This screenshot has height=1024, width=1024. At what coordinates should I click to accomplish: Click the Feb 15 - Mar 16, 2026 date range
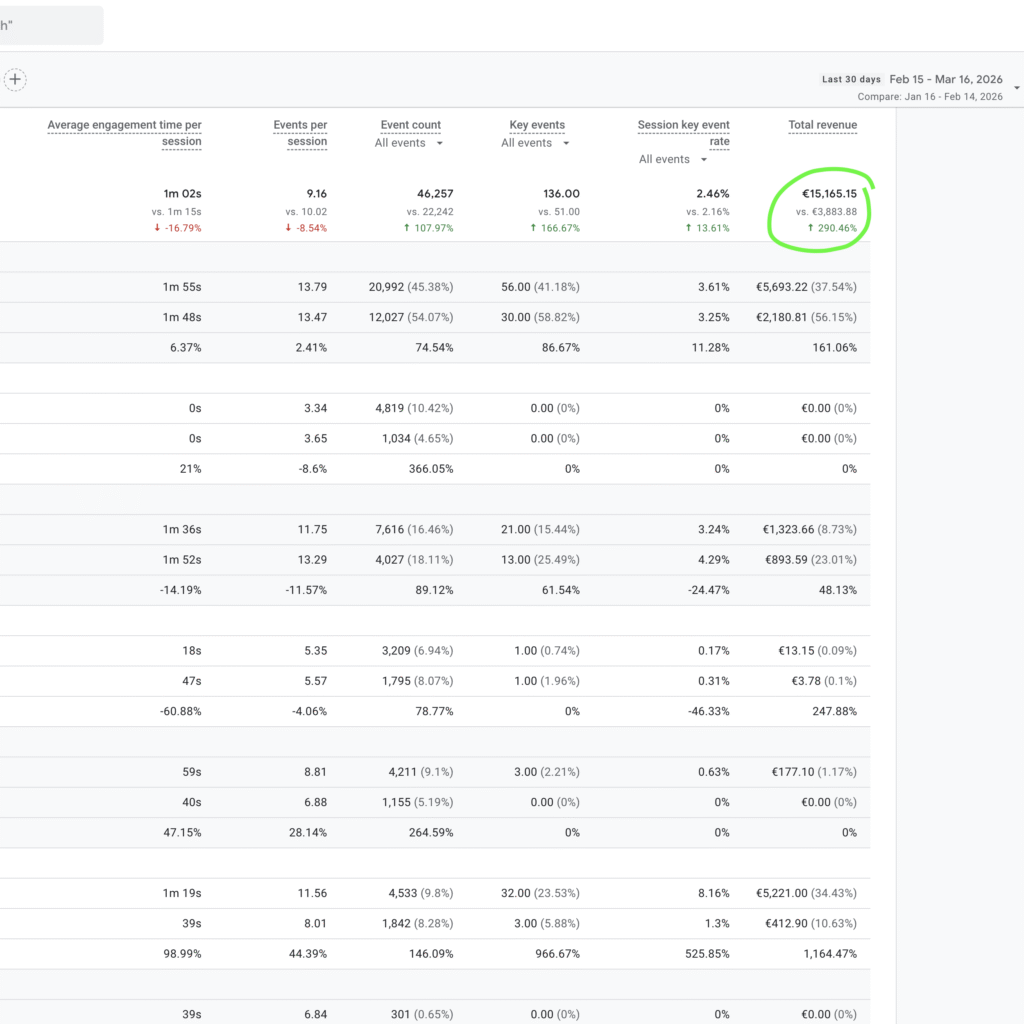pyautogui.click(x=945, y=79)
